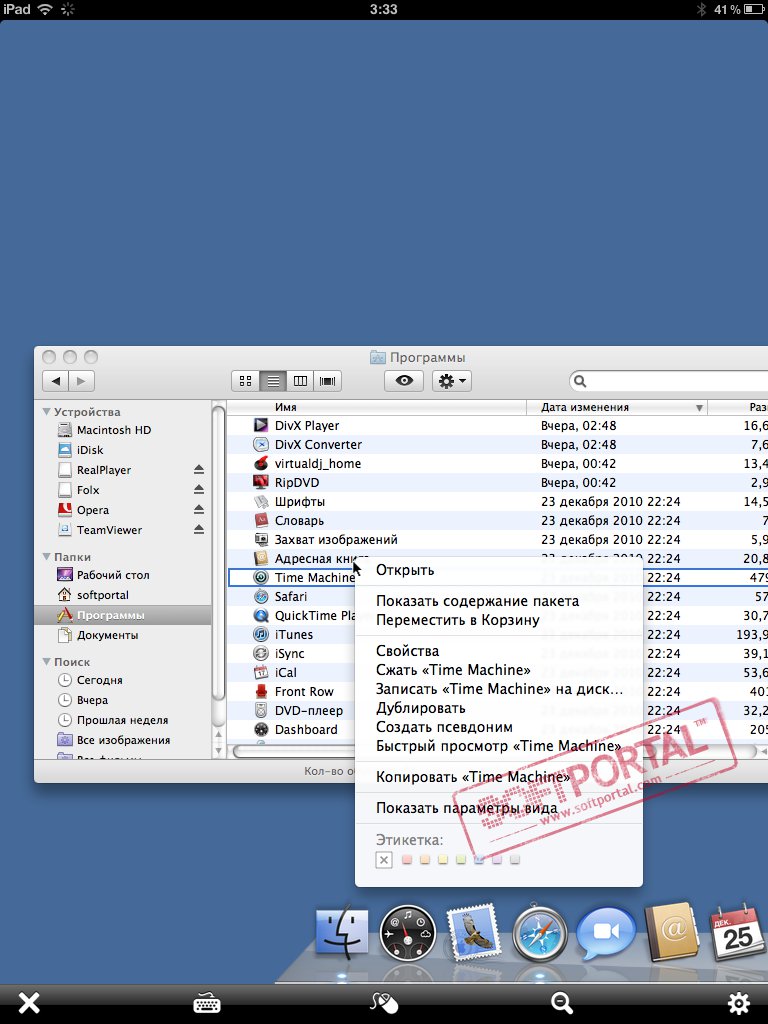
Task: Open the gear action dropdown
Action: [451, 381]
